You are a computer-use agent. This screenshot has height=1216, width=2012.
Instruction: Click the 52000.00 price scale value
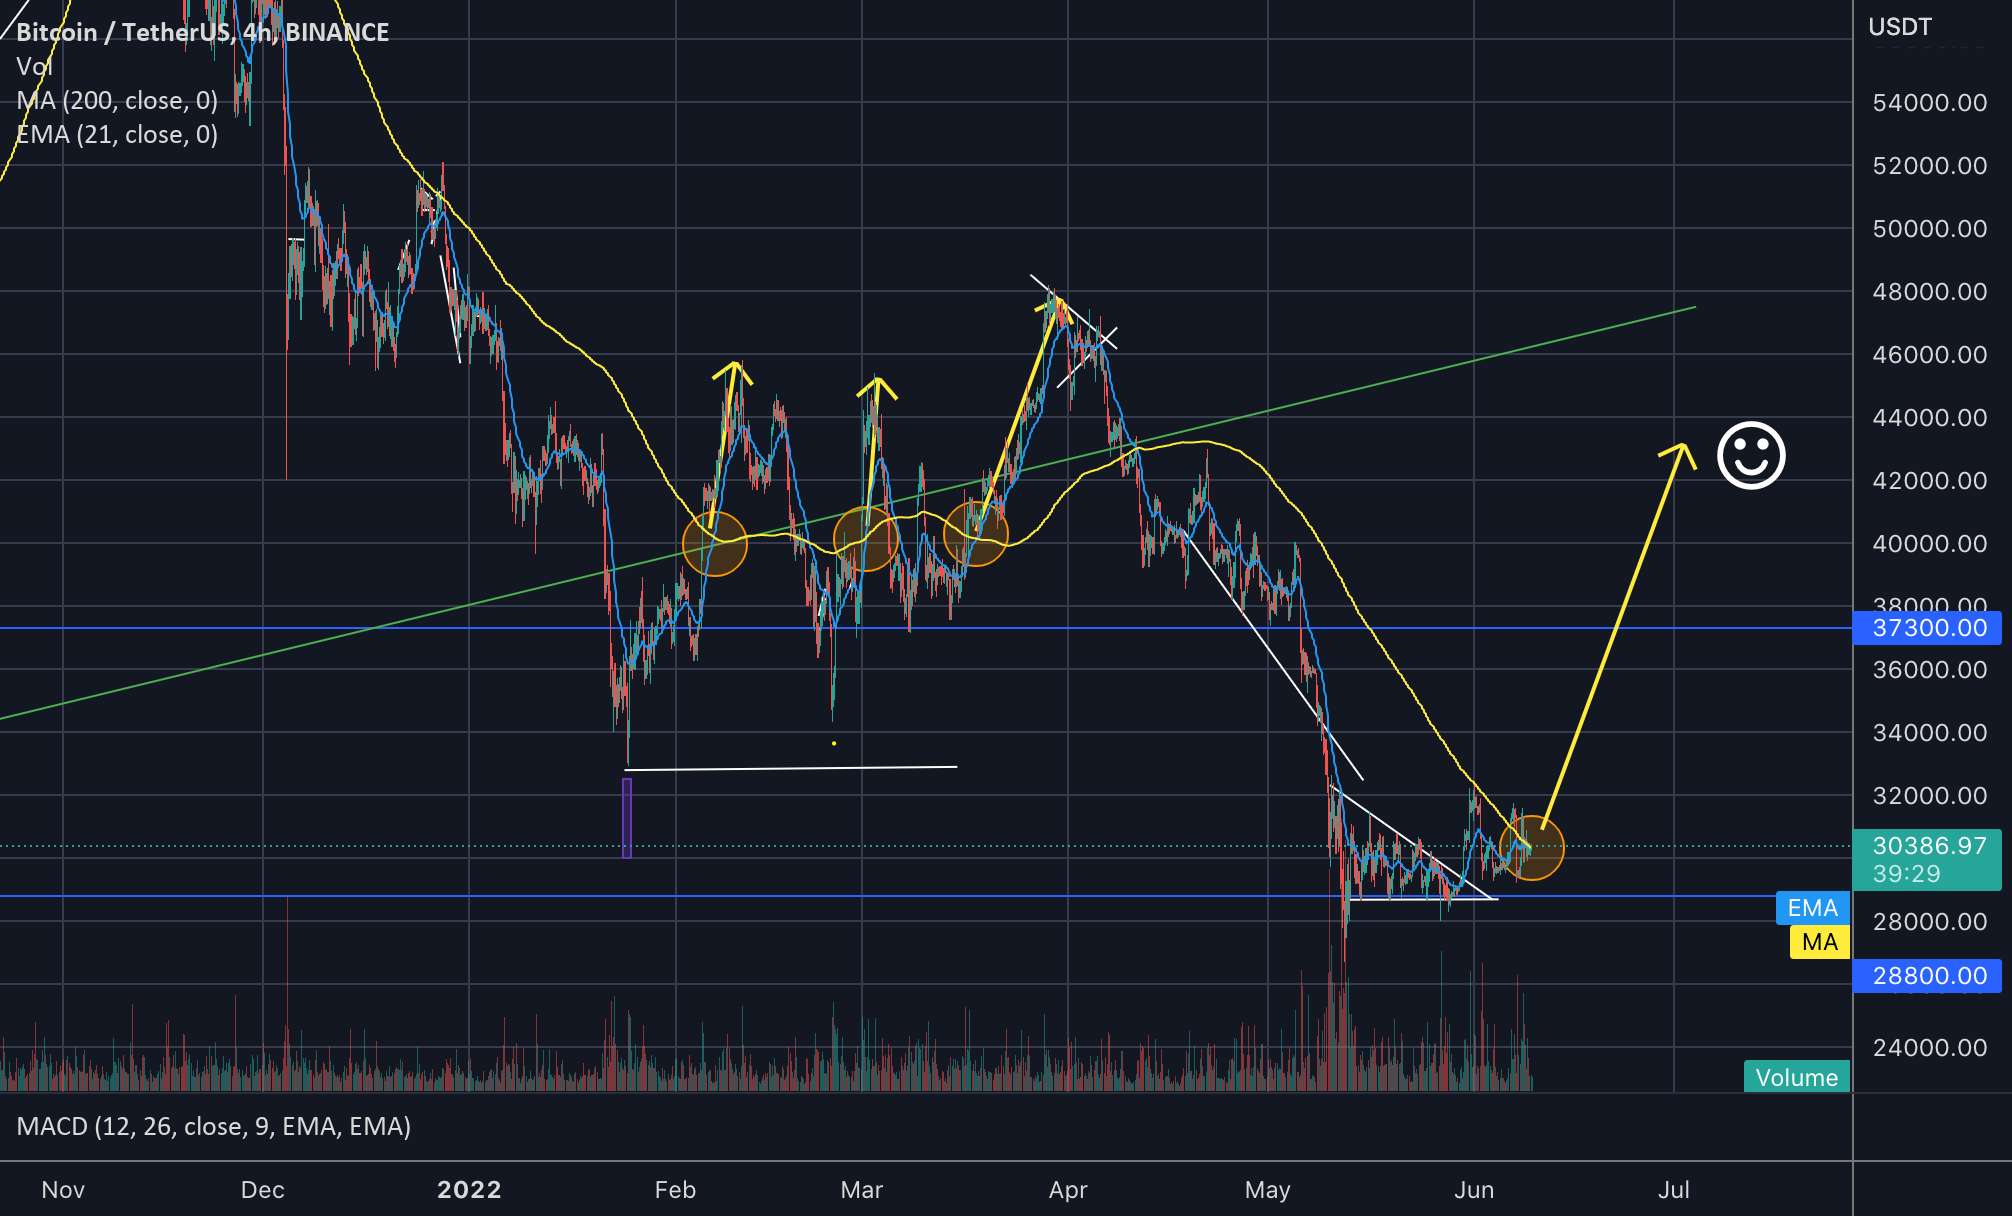[1930, 166]
